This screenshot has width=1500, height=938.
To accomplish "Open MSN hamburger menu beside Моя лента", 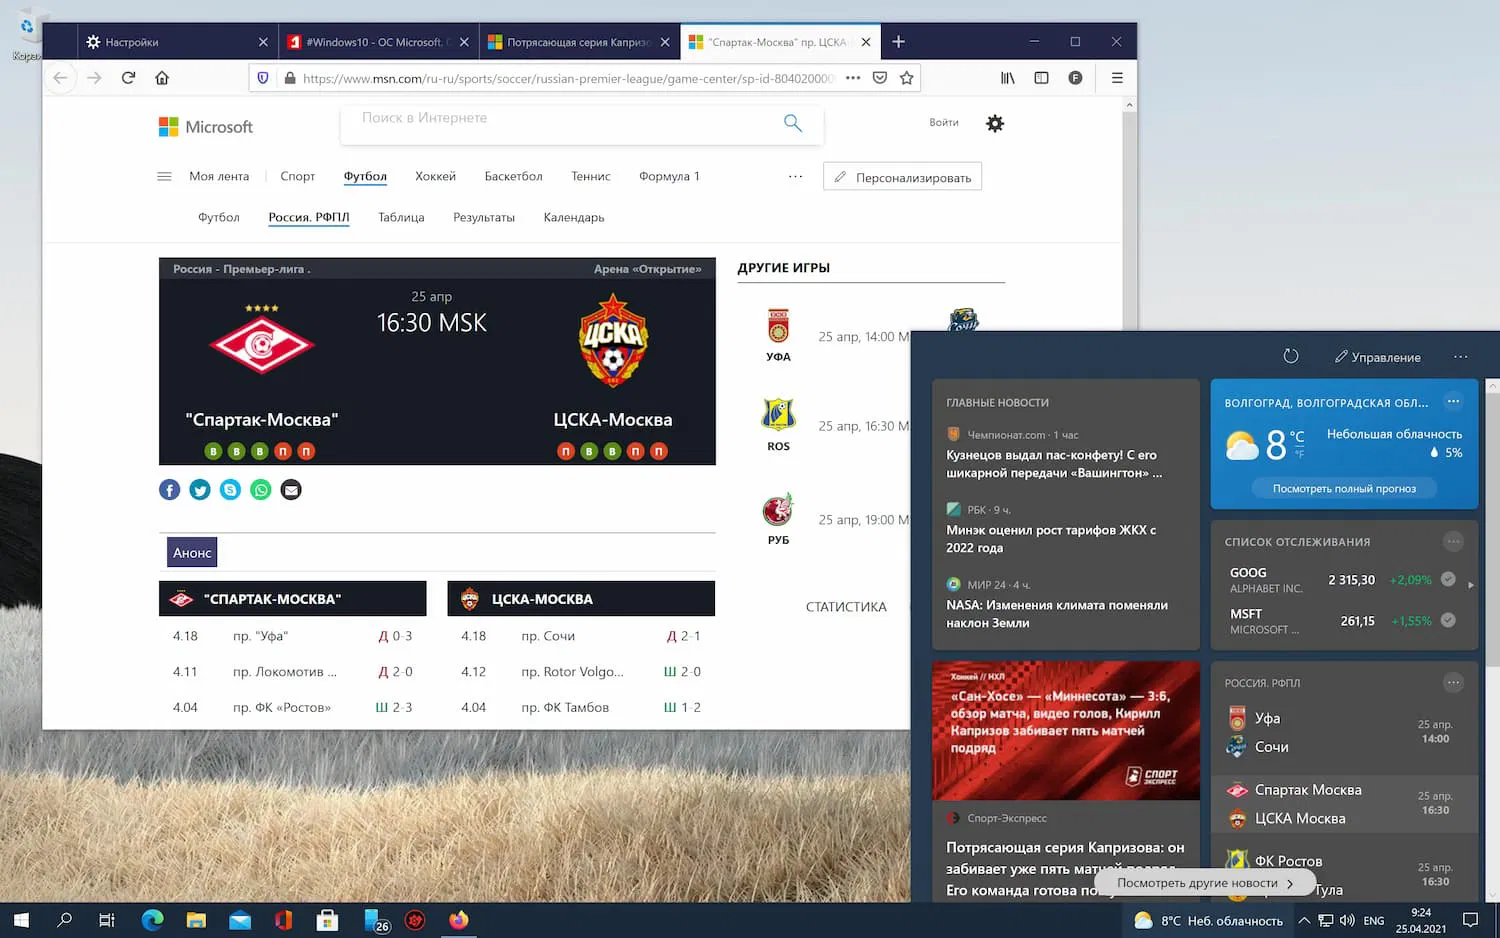I will tap(164, 177).
